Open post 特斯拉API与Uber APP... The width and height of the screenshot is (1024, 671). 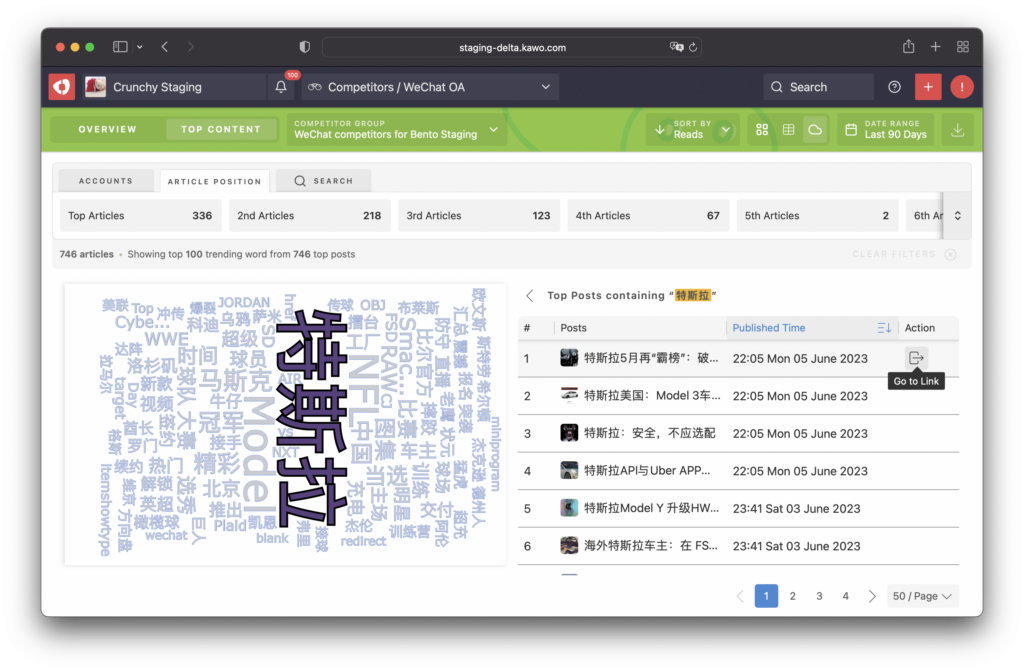647,471
